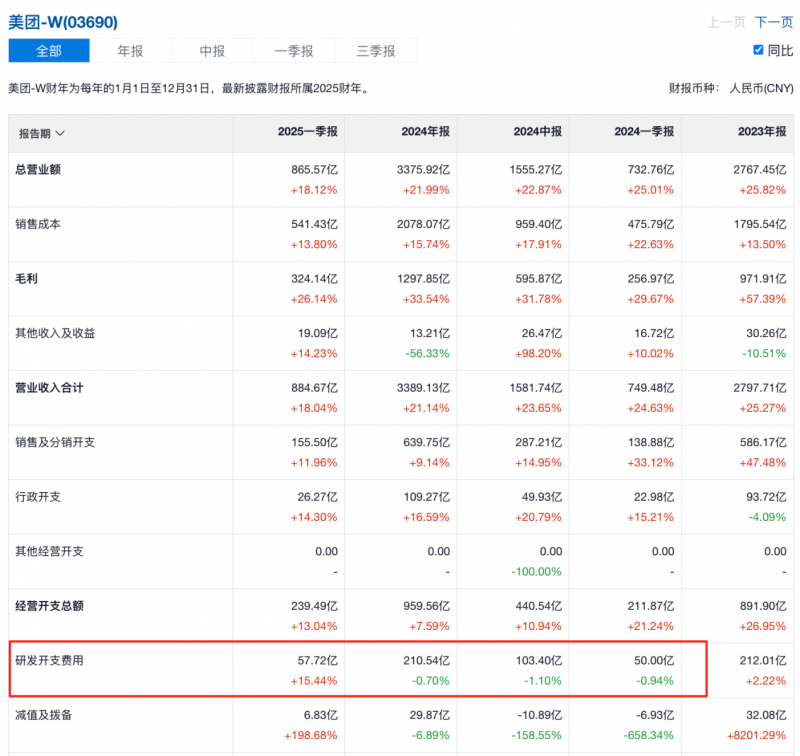This screenshot has height=756, width=800.
Task: Click the 毛利 row label
Action: [27, 279]
